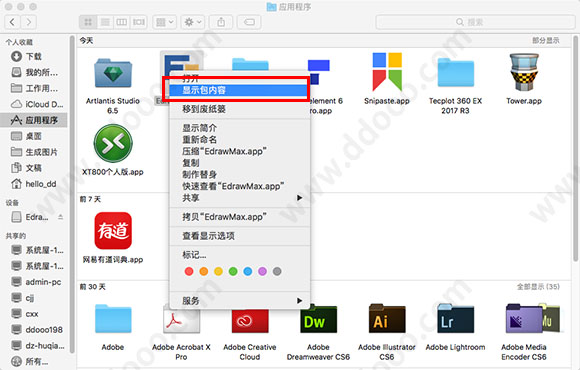Select the Adobe Illustrator CS6 folder
Screen dimensions: 580x370
click(387, 319)
